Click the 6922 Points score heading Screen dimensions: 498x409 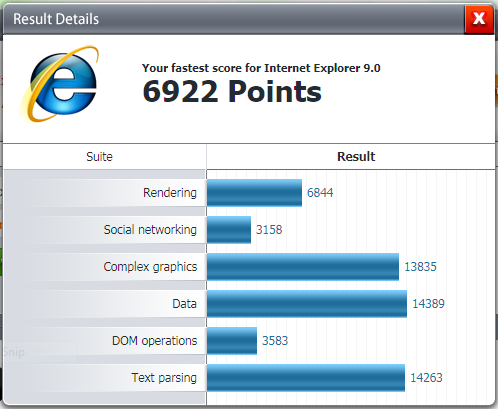click(x=232, y=91)
